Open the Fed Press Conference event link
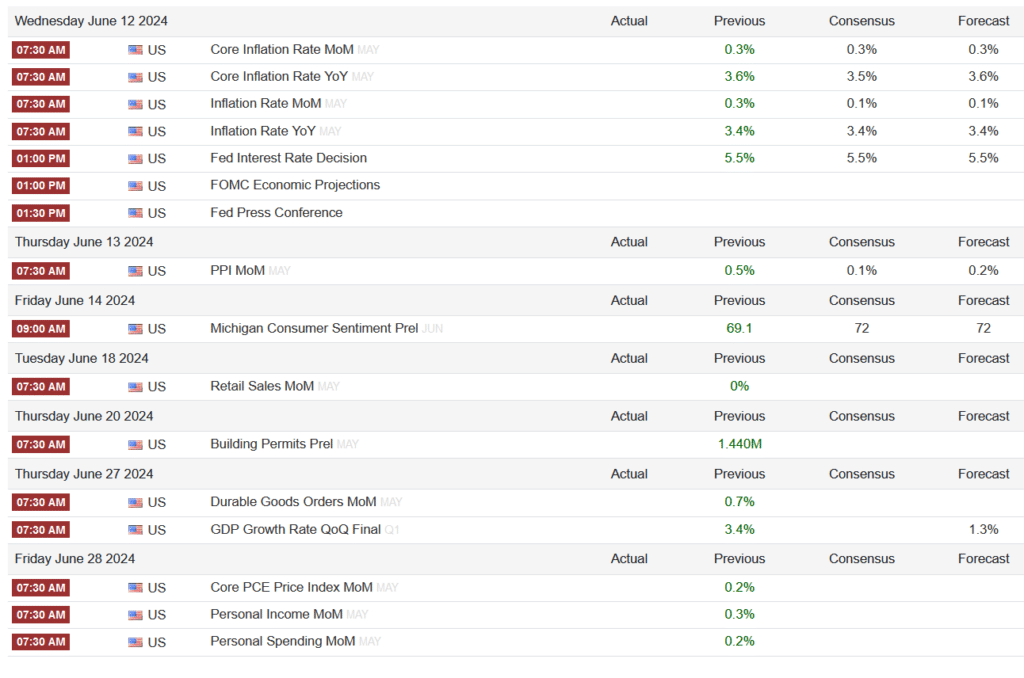The height and width of the screenshot is (678, 1024). tap(276, 212)
